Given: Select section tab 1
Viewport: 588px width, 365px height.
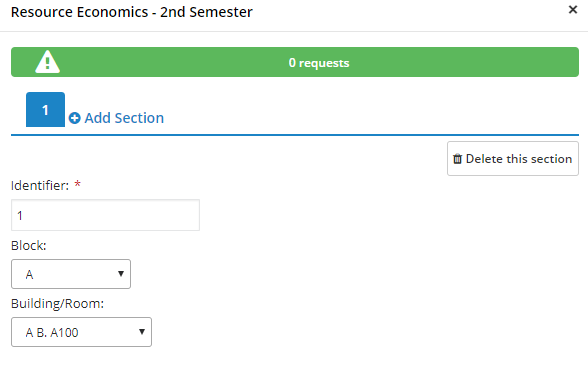Looking at the screenshot, I should [x=45, y=110].
